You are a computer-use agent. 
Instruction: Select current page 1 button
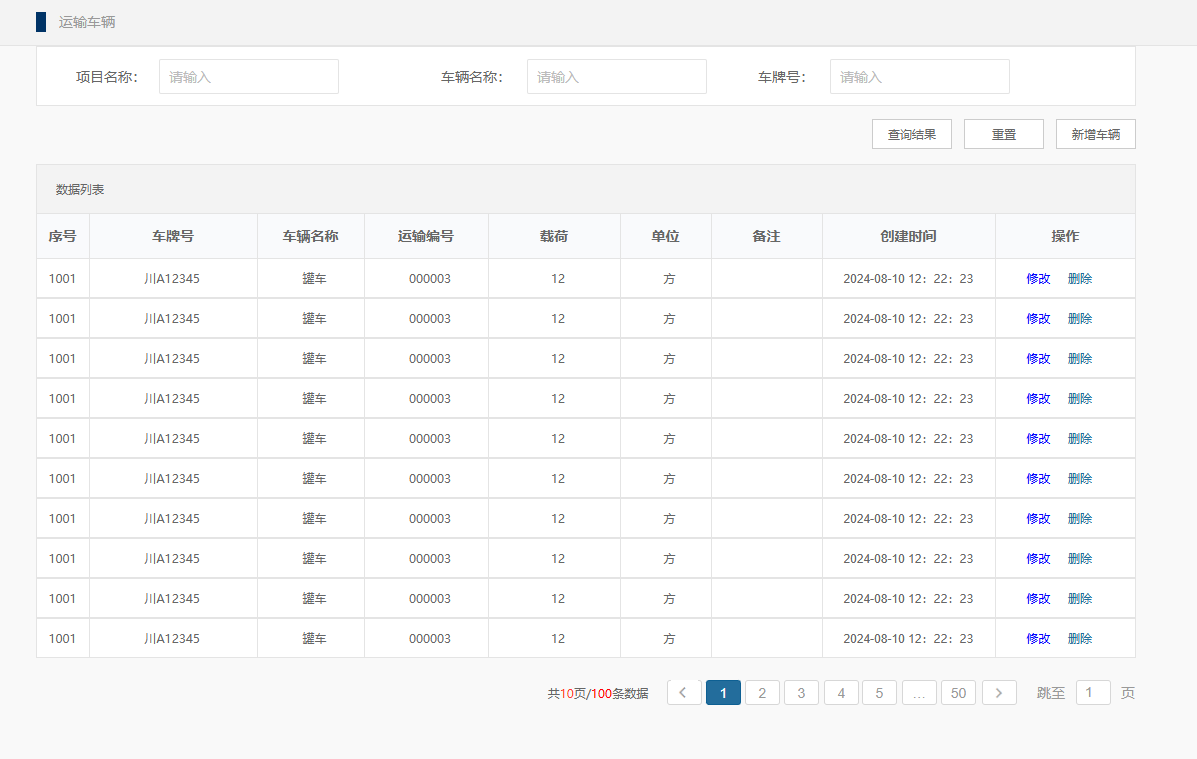(723, 693)
